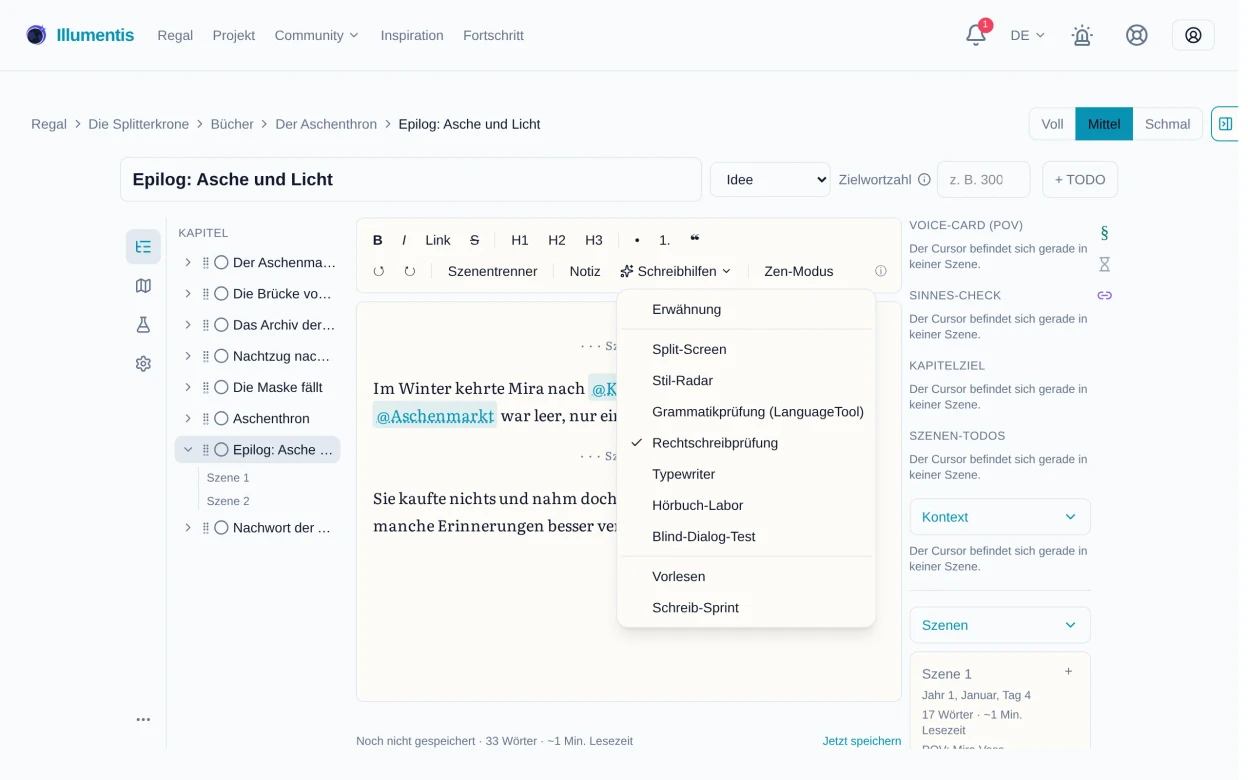Click the Zielwortzahl input field
Viewport: 1248px width, 780px height.
tap(983, 180)
